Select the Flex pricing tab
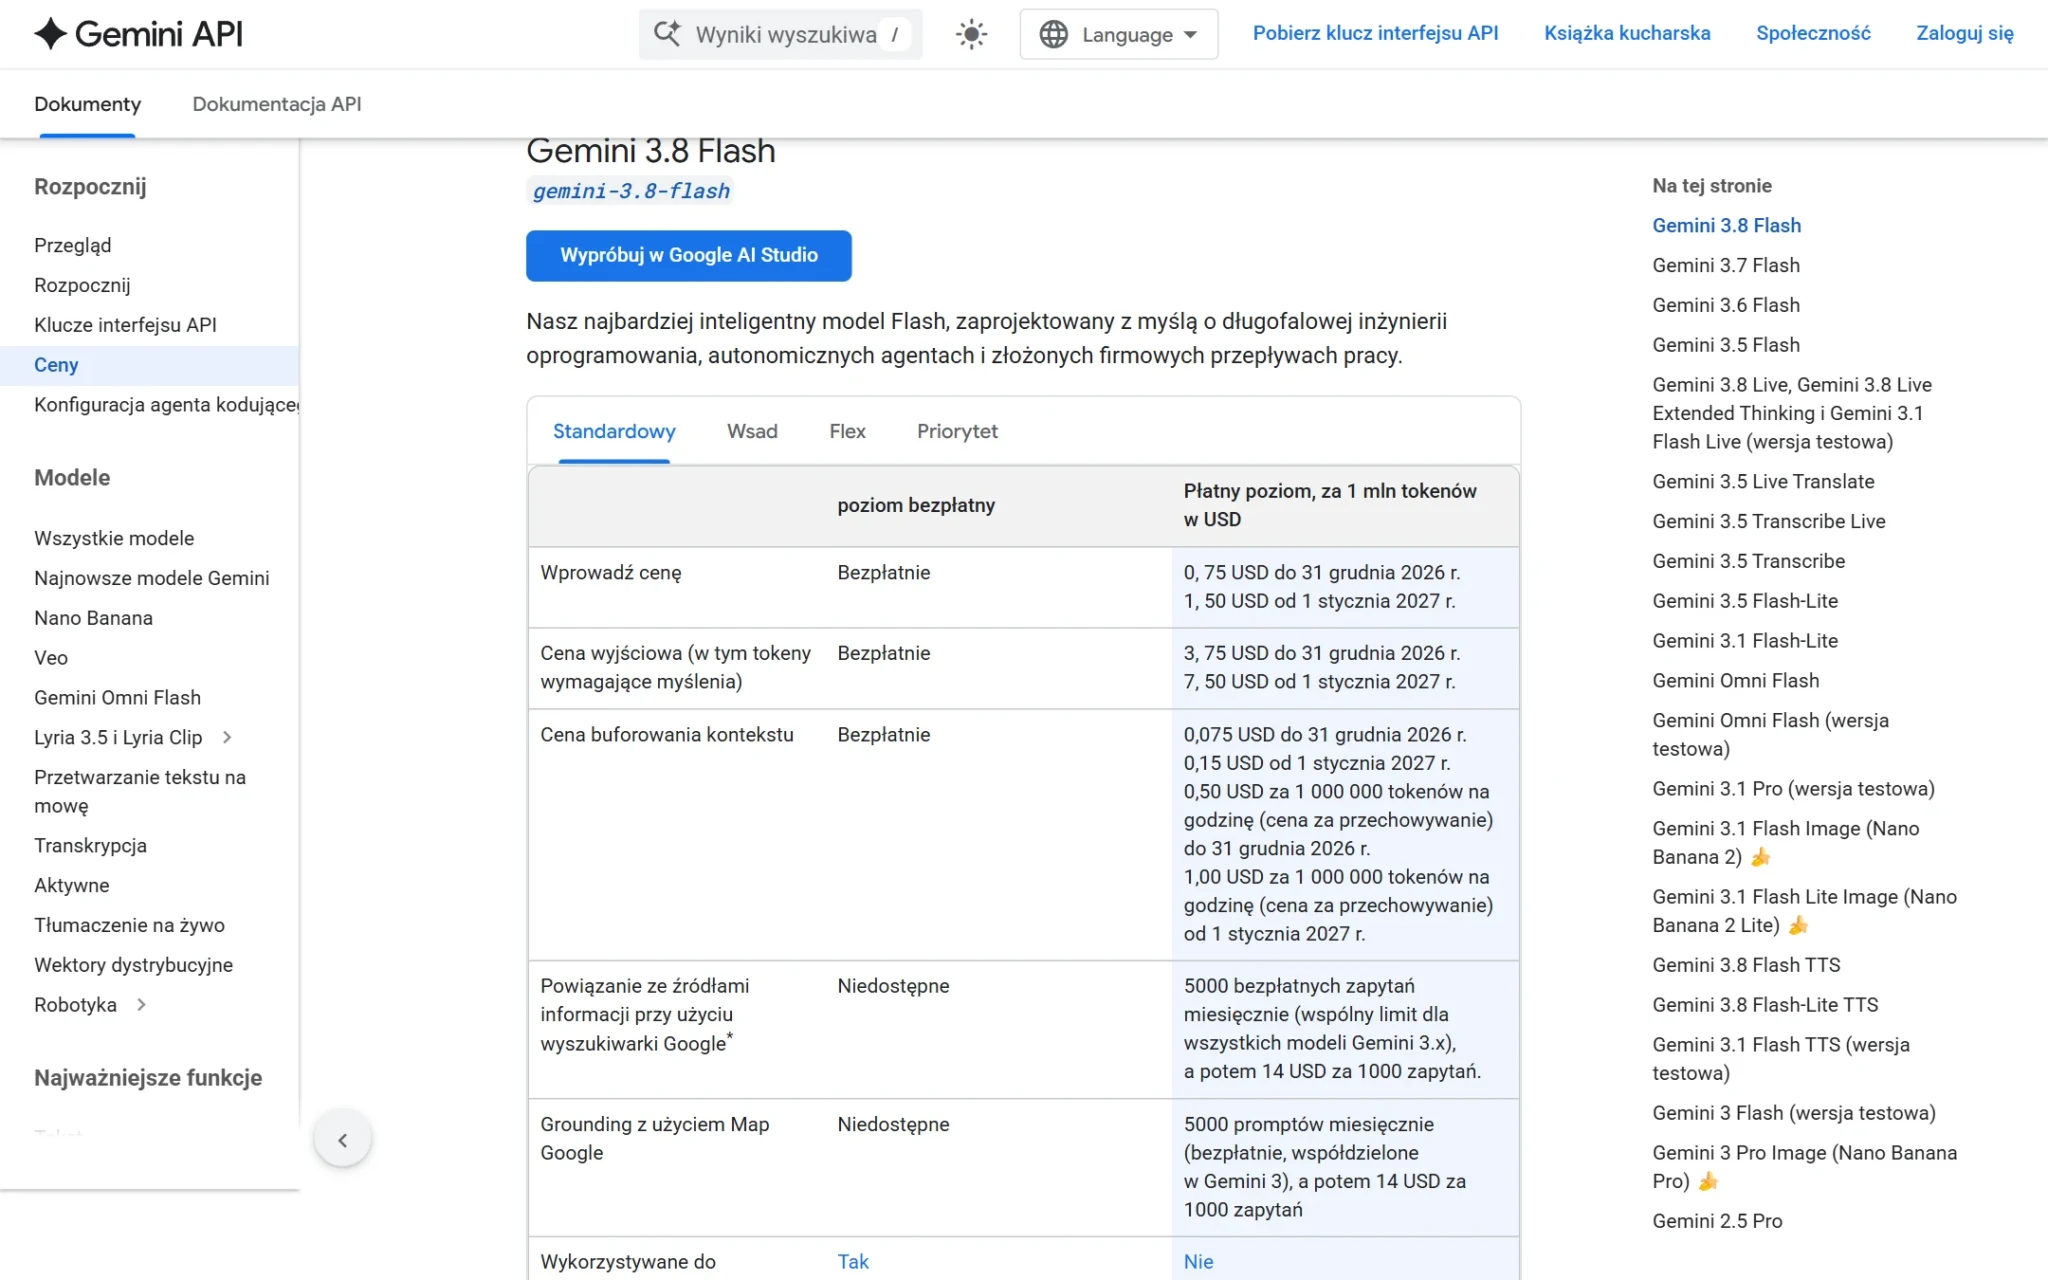 pyautogui.click(x=847, y=431)
